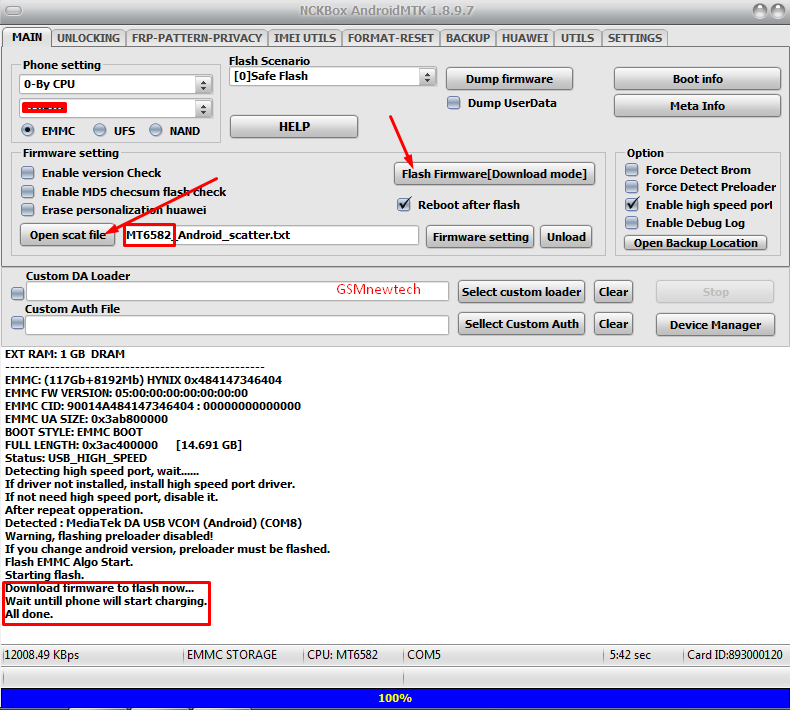Open the FORMAT-RESET tab
The height and width of the screenshot is (710, 790).
tap(390, 38)
